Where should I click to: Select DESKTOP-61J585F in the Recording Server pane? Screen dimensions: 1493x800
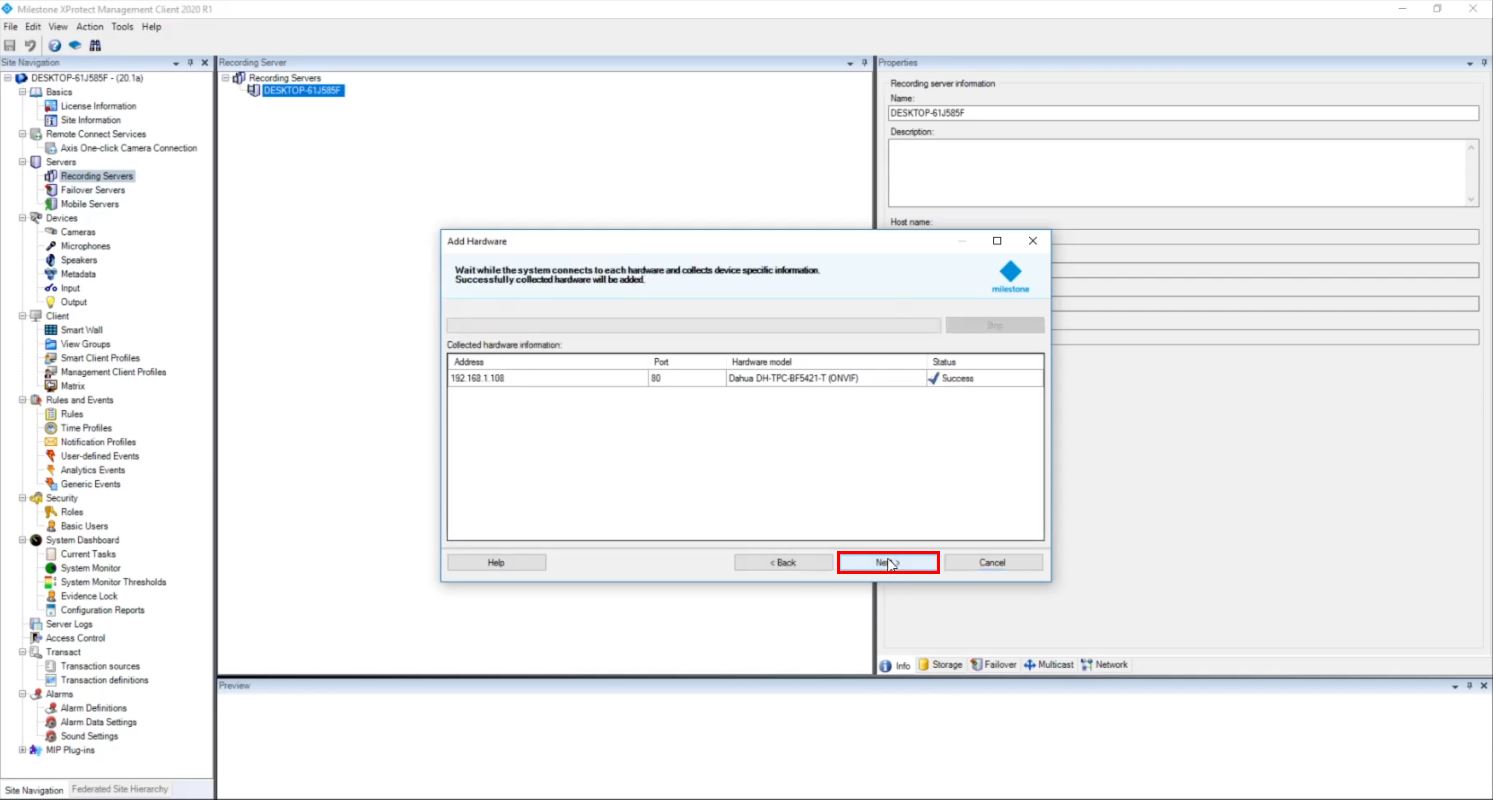(x=303, y=91)
